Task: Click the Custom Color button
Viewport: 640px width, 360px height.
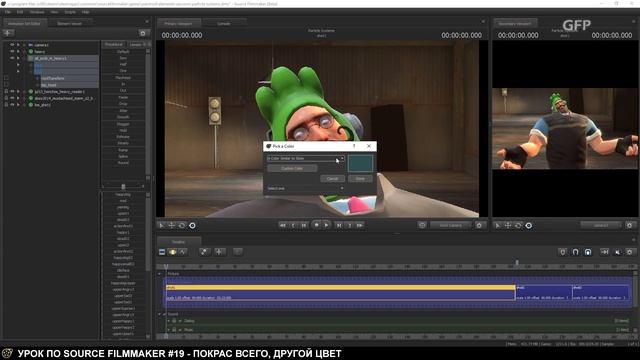Action: [x=292, y=168]
